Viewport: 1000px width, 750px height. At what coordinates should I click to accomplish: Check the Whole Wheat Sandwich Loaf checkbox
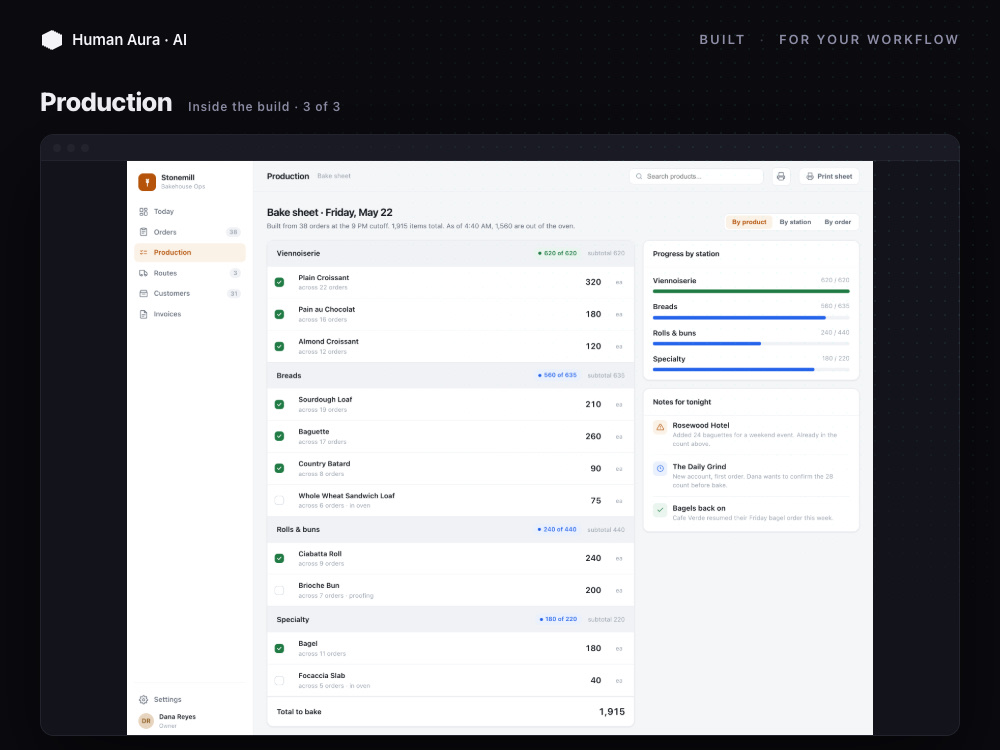pyautogui.click(x=279, y=501)
